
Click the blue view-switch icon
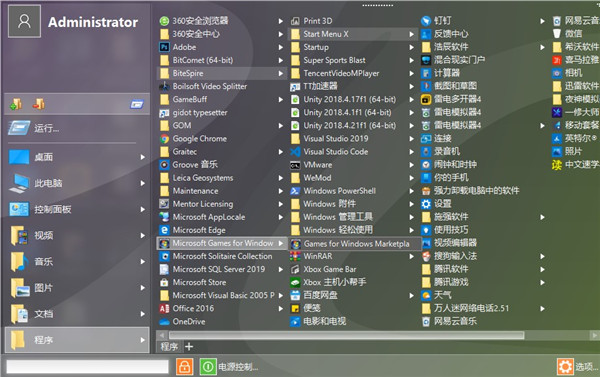click(x=137, y=104)
